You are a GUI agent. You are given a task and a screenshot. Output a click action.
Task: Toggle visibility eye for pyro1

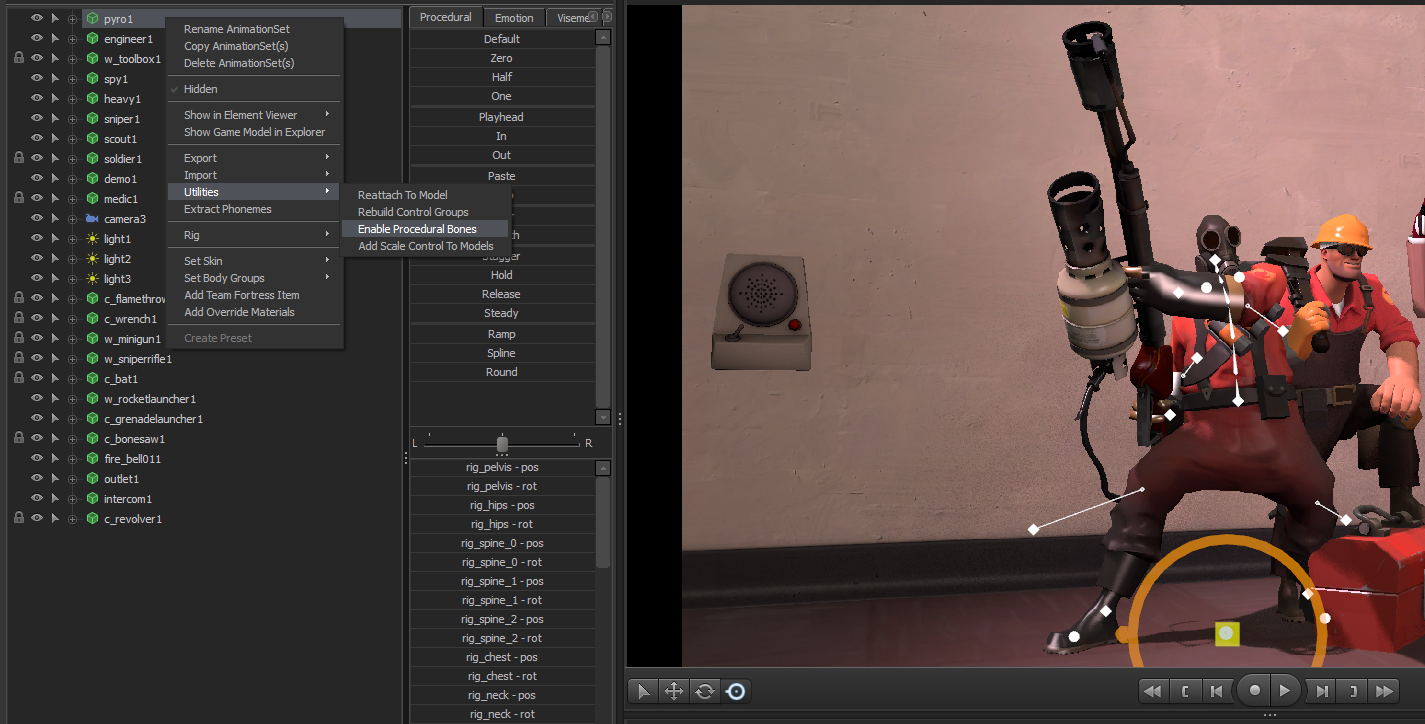pos(37,19)
